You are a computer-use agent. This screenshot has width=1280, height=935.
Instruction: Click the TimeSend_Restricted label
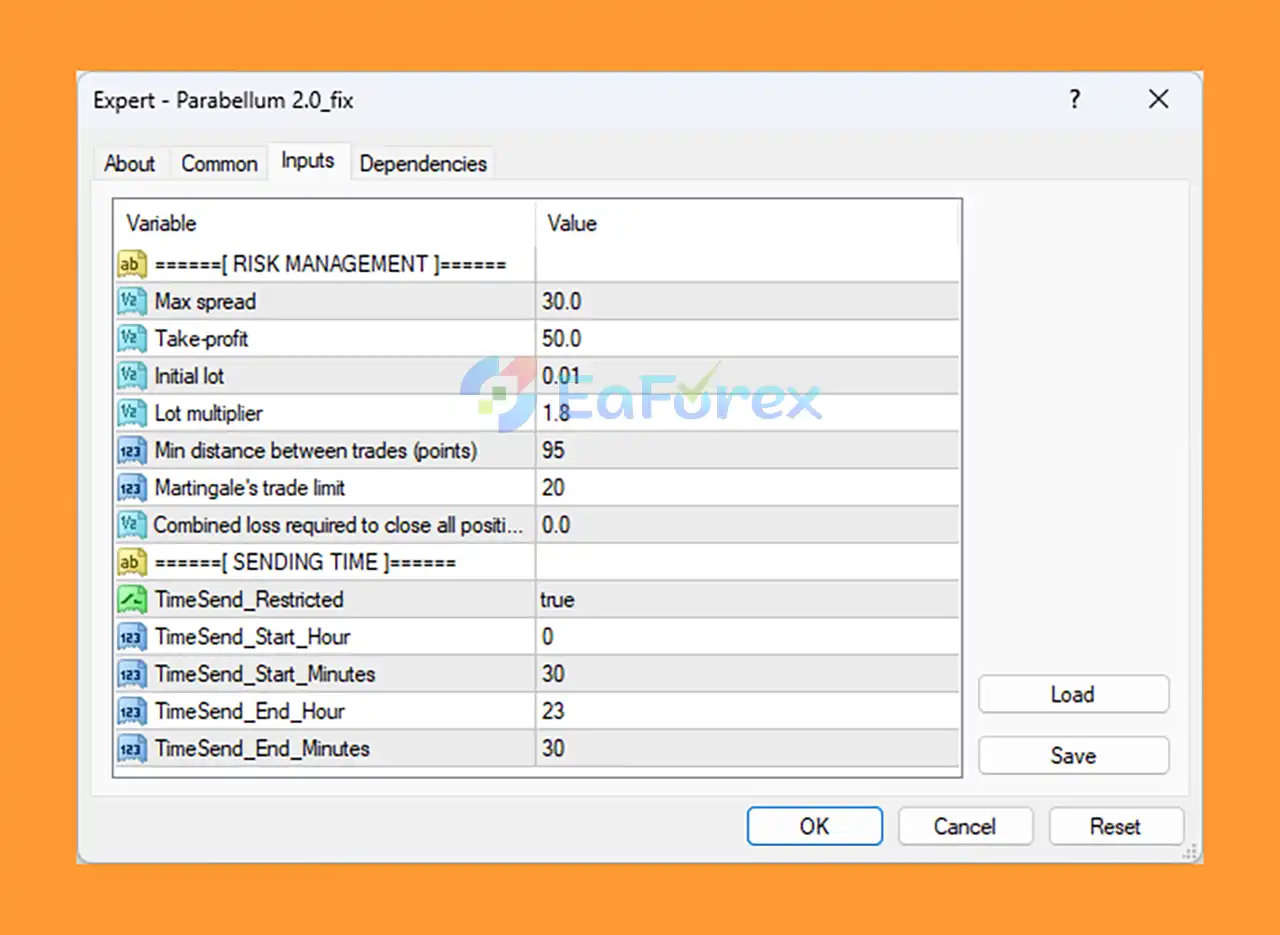tap(249, 600)
